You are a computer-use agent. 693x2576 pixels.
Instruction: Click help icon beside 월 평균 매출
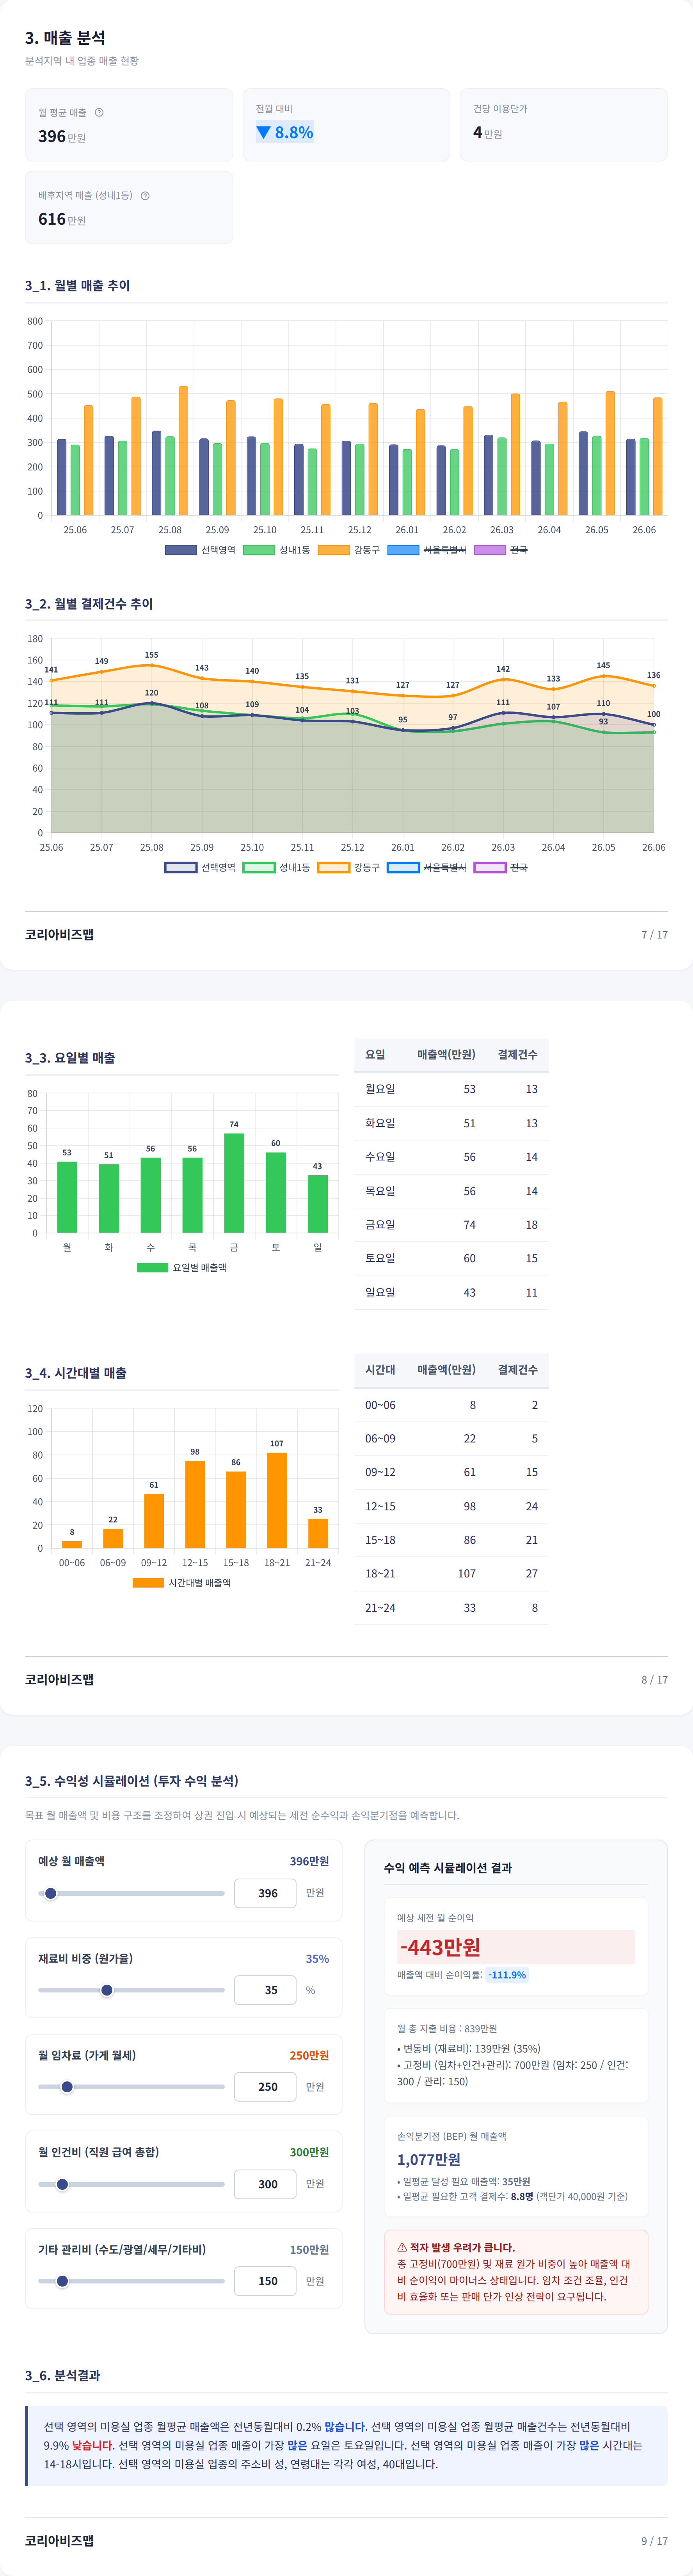tap(99, 112)
